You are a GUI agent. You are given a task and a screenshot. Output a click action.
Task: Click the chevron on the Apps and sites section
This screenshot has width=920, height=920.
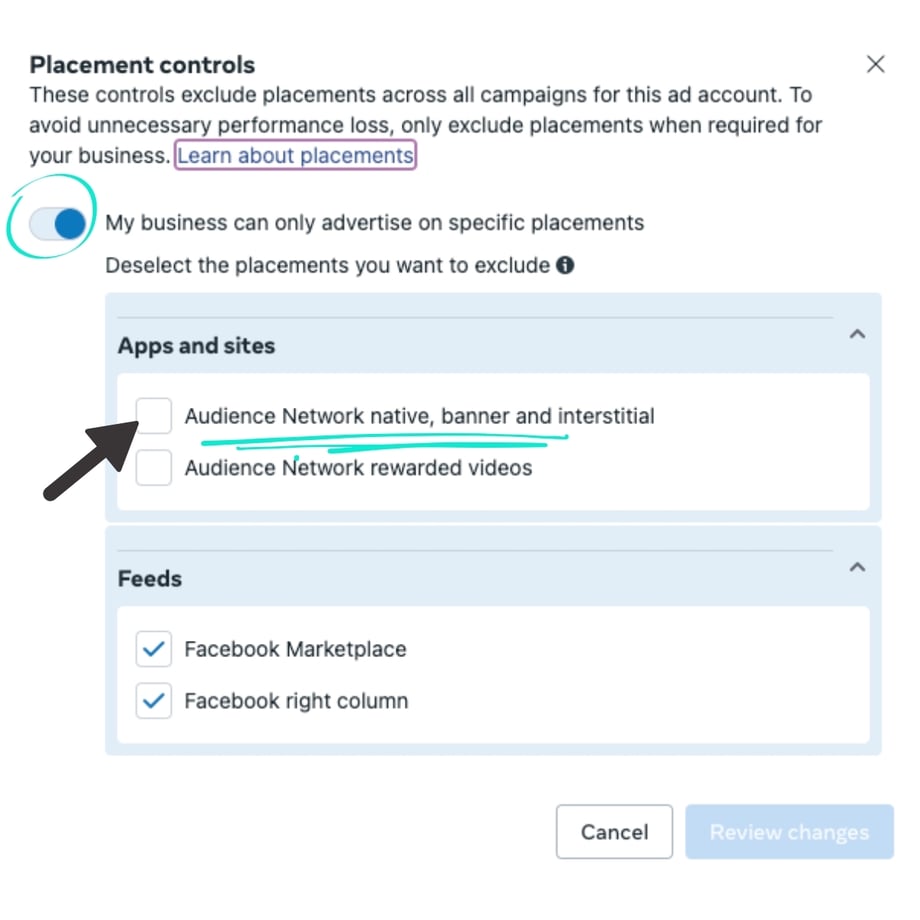(857, 335)
